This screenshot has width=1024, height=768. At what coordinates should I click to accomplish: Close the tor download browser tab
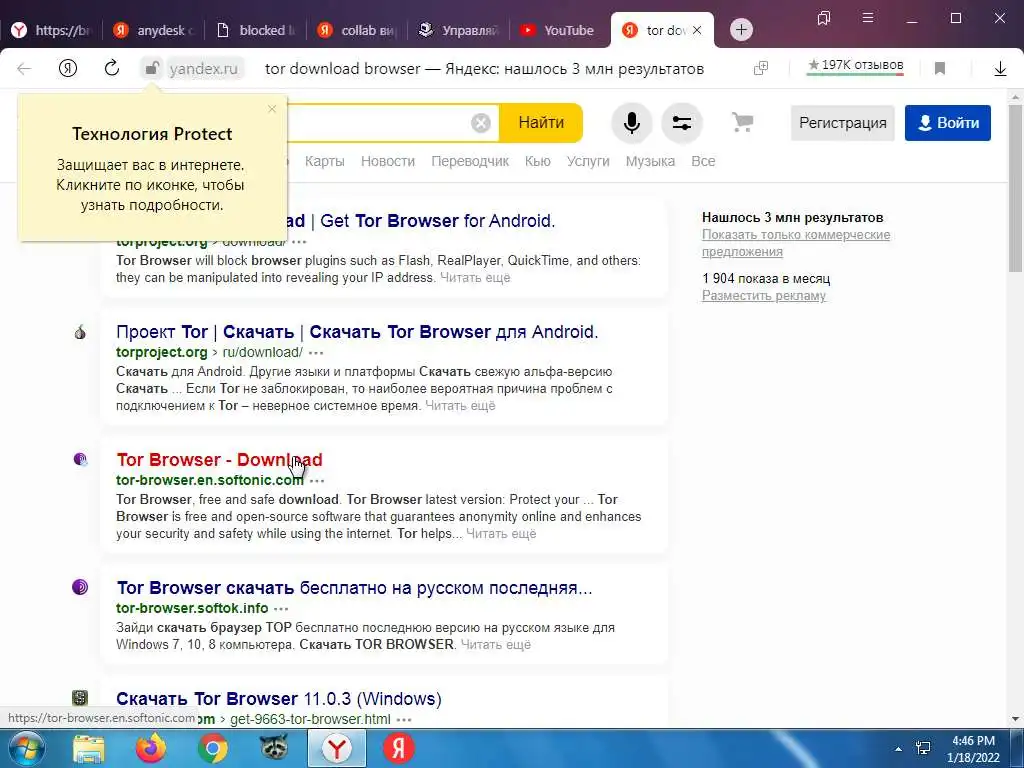pos(697,30)
